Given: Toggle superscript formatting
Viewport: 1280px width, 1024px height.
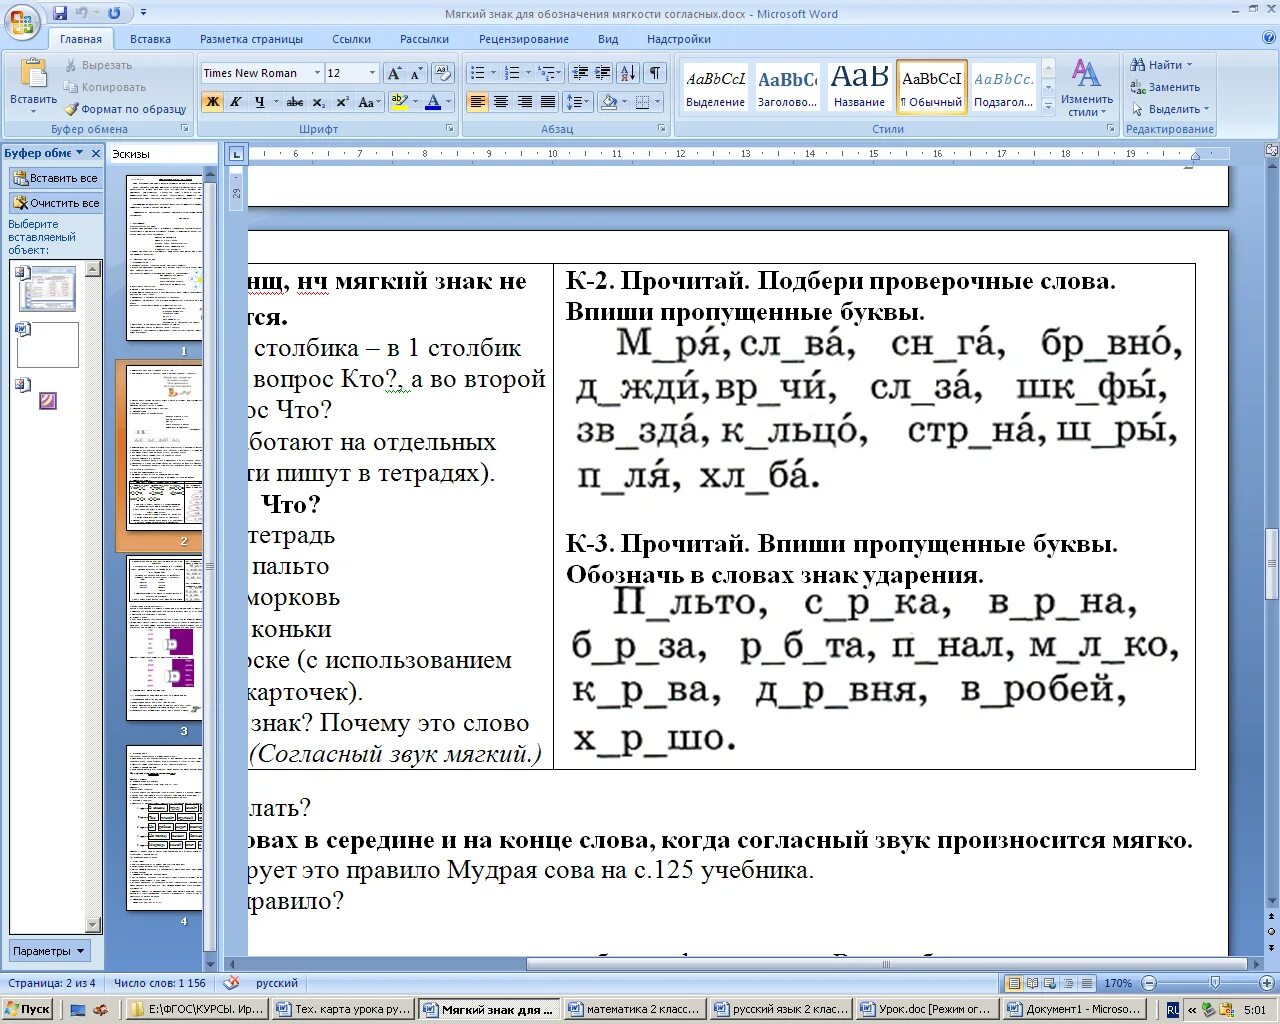Looking at the screenshot, I should click(342, 102).
